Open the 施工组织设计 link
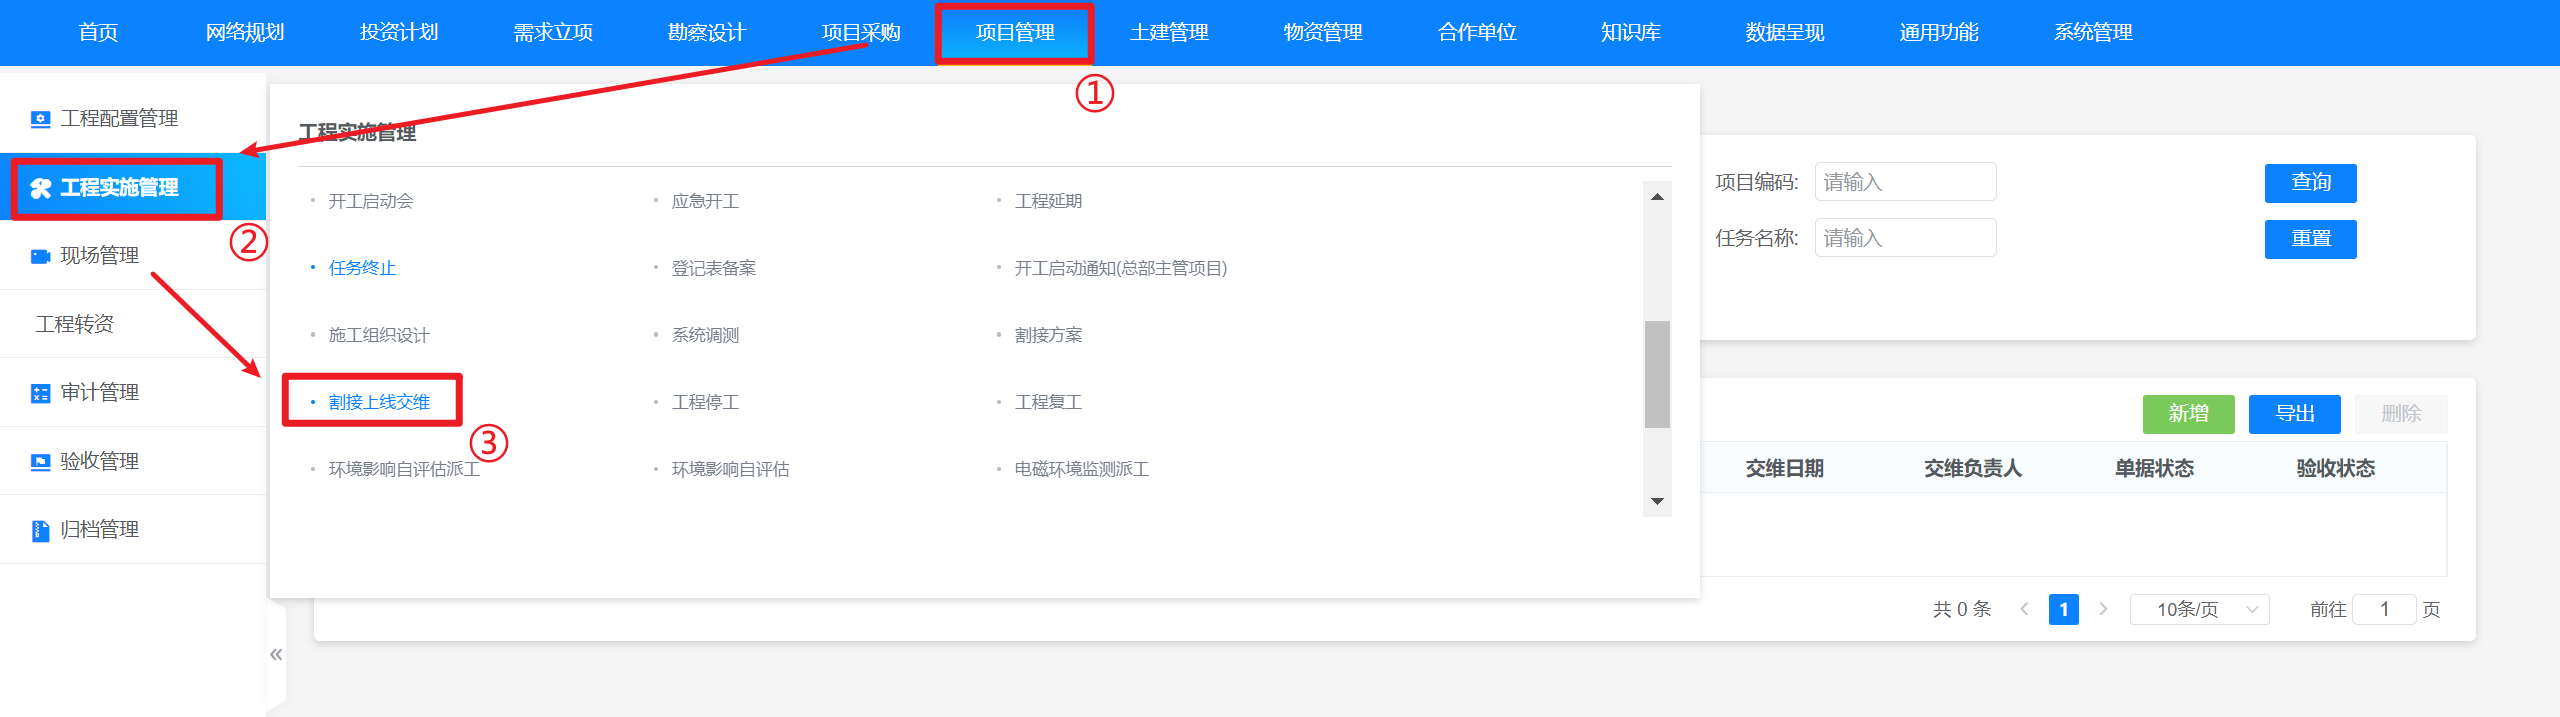 (x=379, y=335)
